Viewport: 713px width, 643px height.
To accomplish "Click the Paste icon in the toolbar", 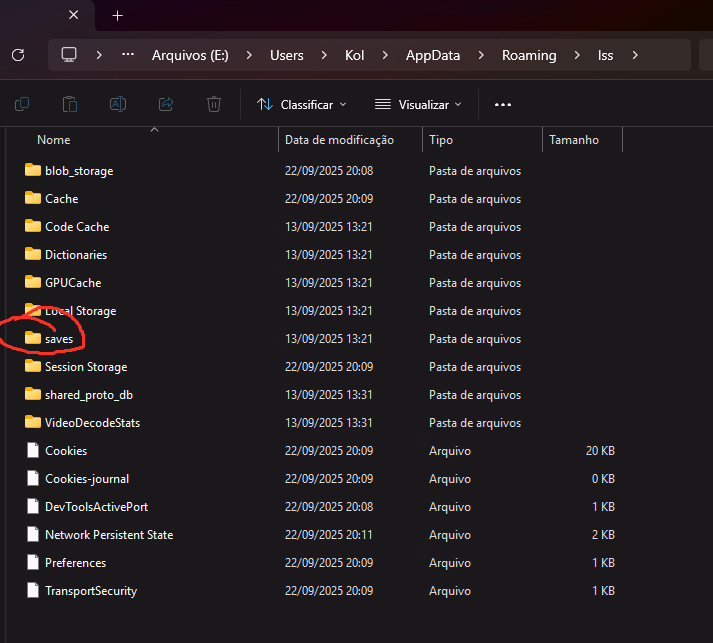I will point(70,104).
